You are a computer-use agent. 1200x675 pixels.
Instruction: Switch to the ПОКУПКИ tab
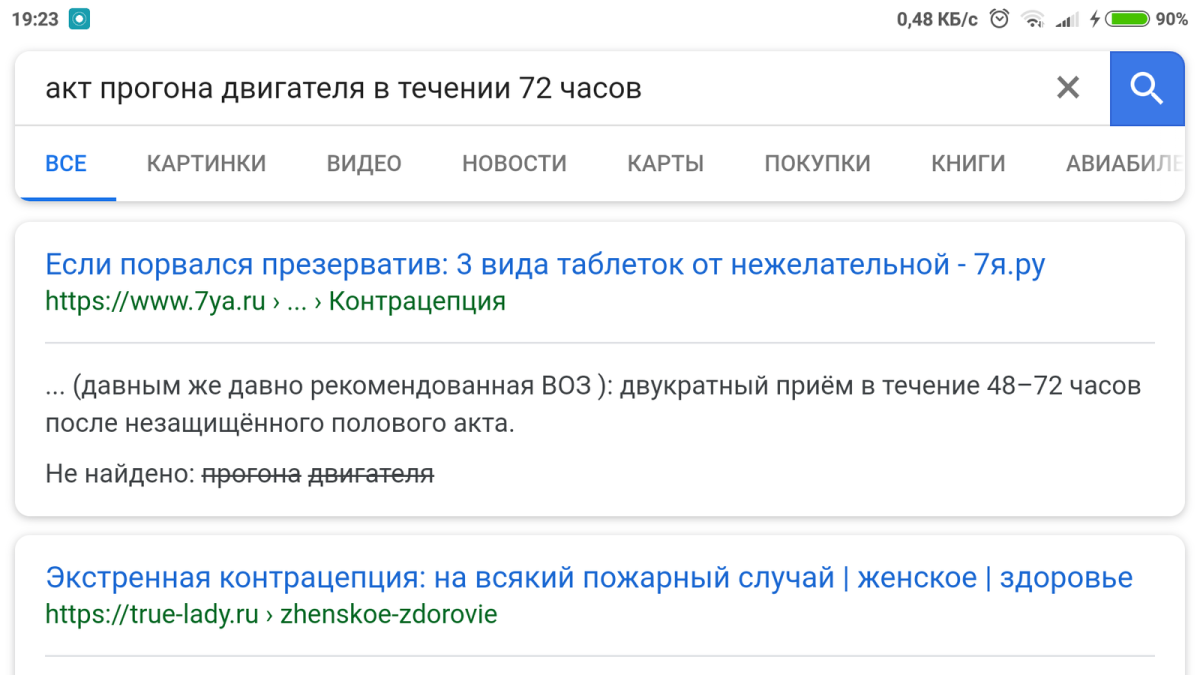coord(817,163)
